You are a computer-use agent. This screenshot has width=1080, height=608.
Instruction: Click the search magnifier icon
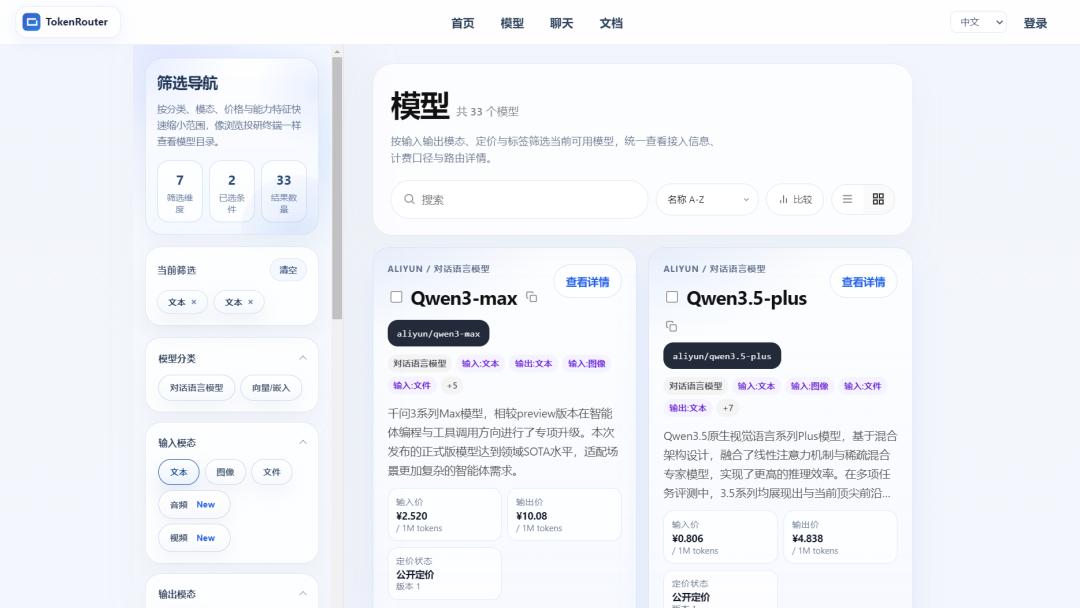tap(409, 199)
